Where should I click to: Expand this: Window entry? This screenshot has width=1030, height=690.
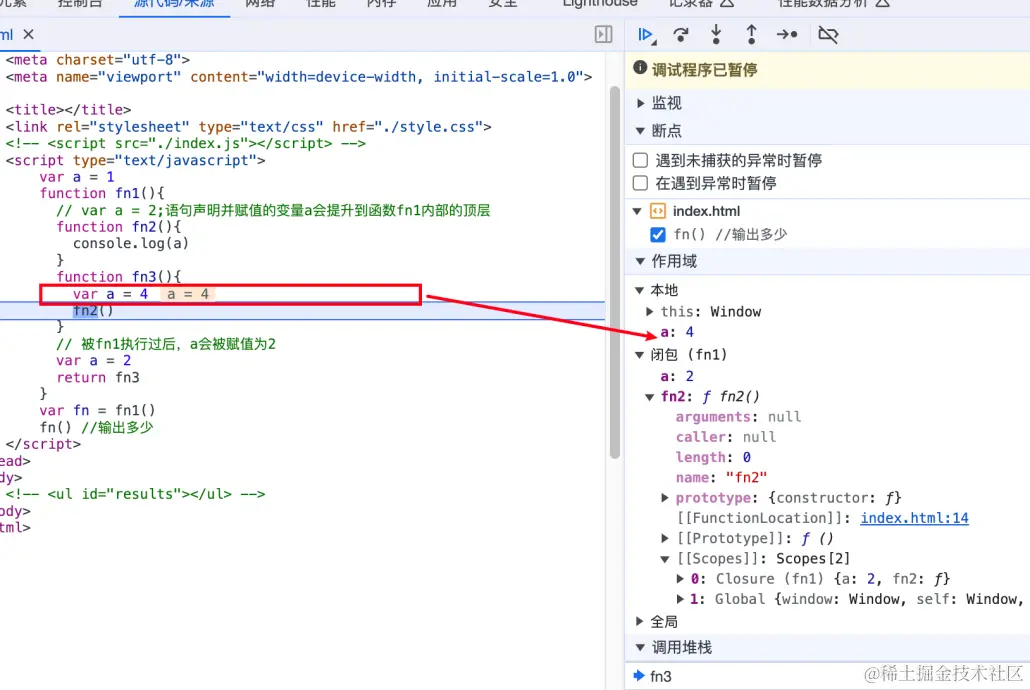[x=650, y=311]
